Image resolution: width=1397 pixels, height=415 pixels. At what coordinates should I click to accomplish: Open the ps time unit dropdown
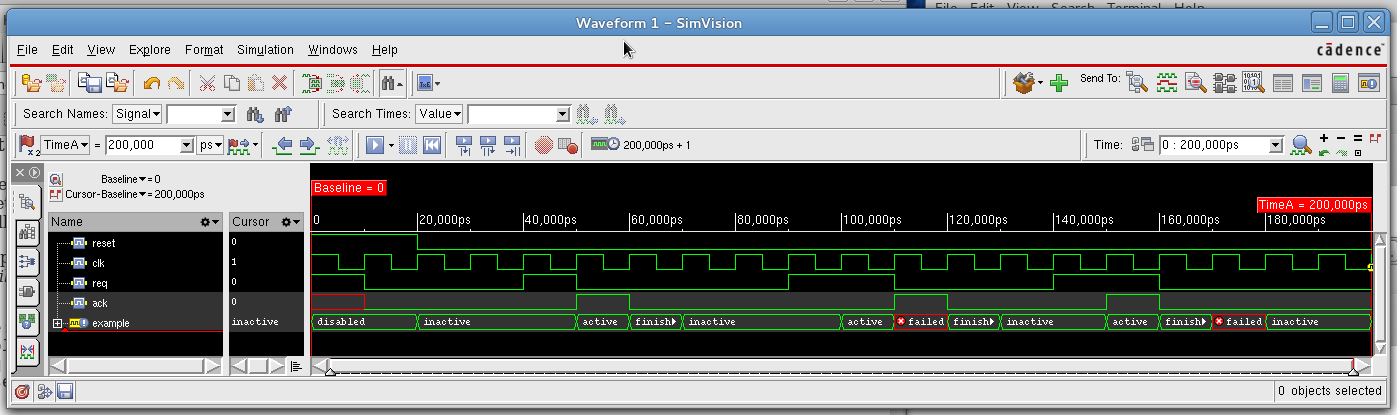point(210,145)
